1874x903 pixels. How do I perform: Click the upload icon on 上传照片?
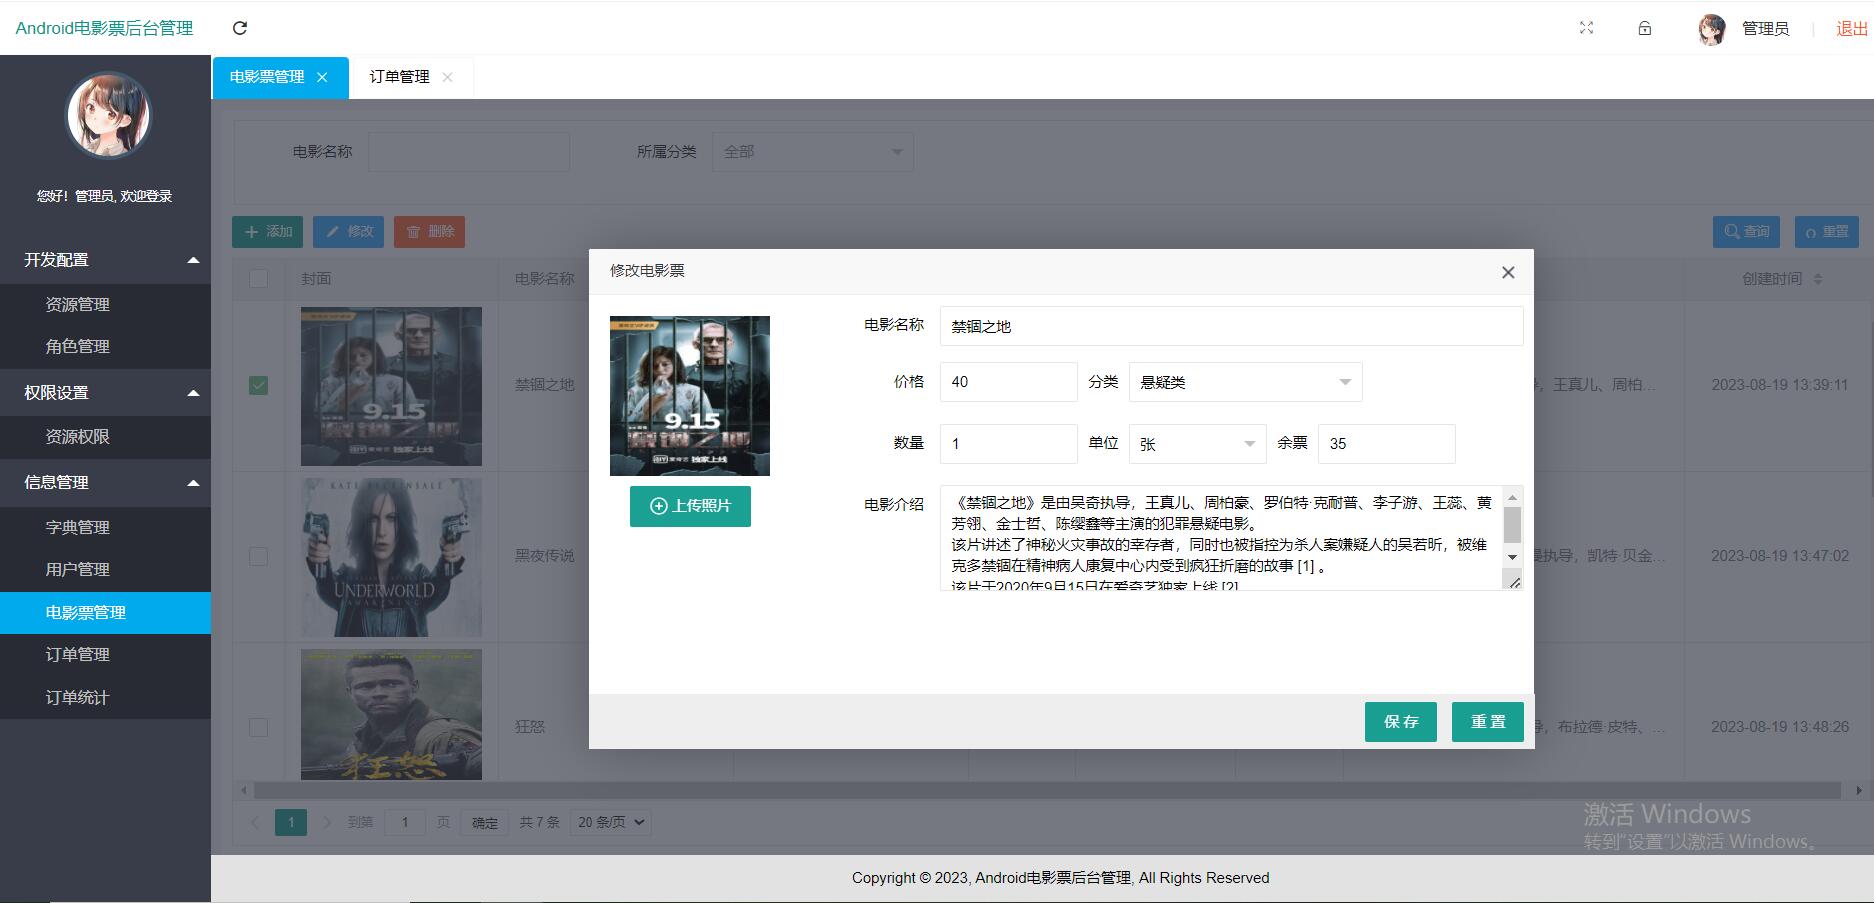click(x=657, y=506)
